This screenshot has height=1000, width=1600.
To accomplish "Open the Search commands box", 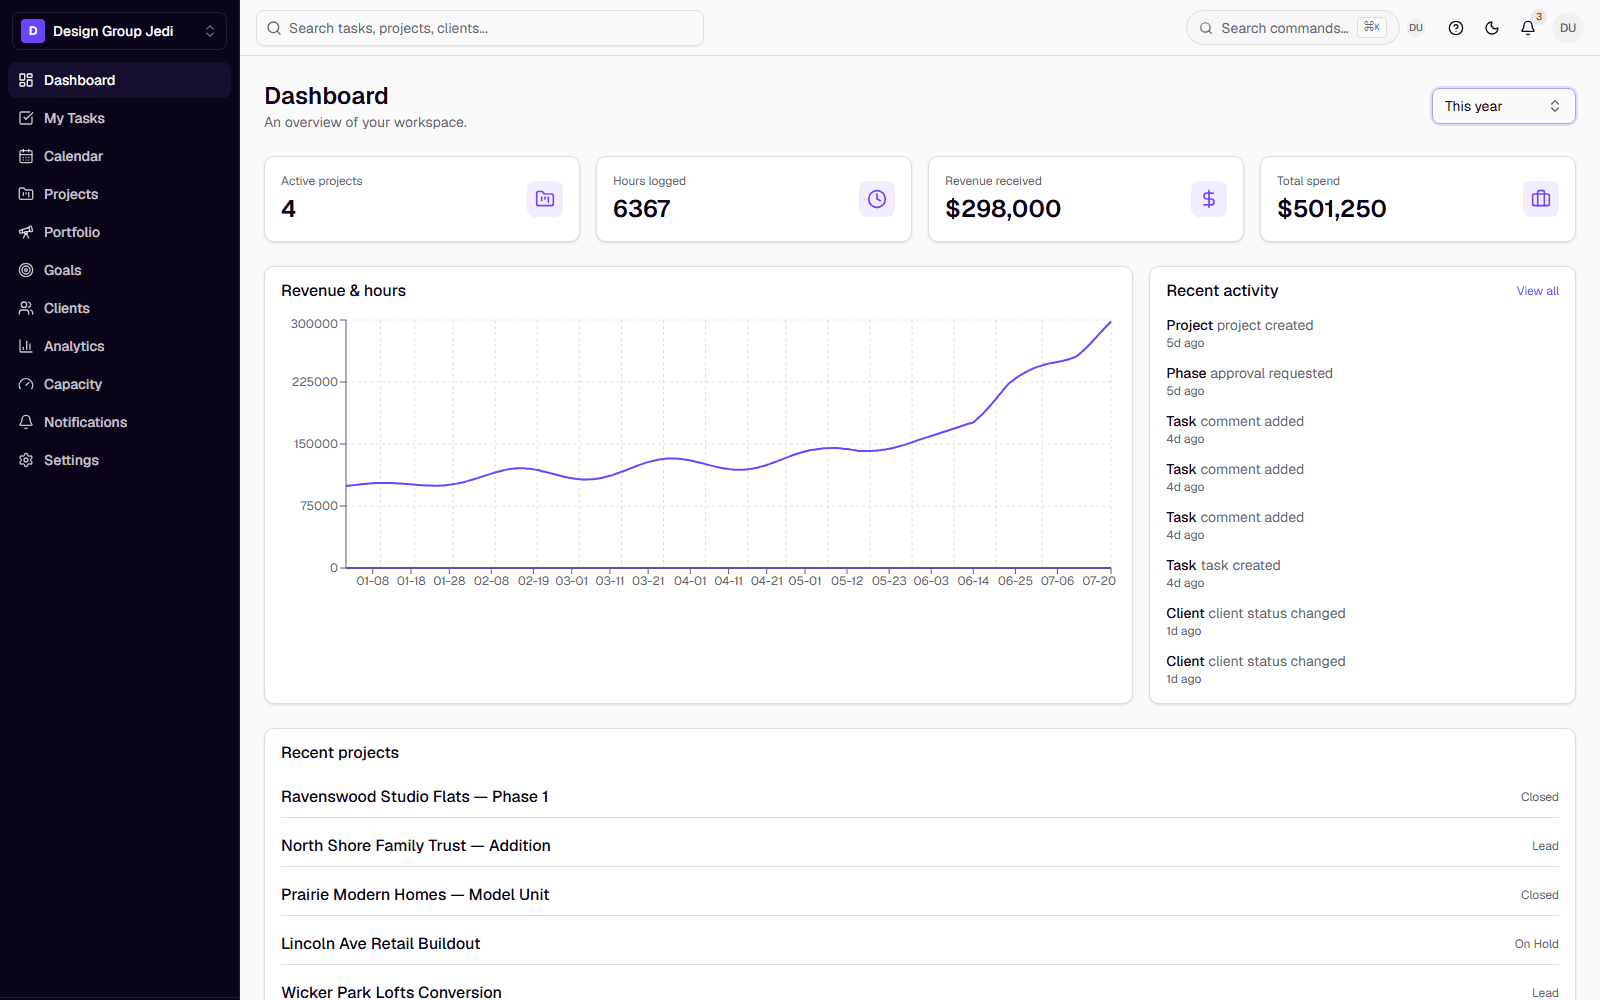I will coord(1292,28).
